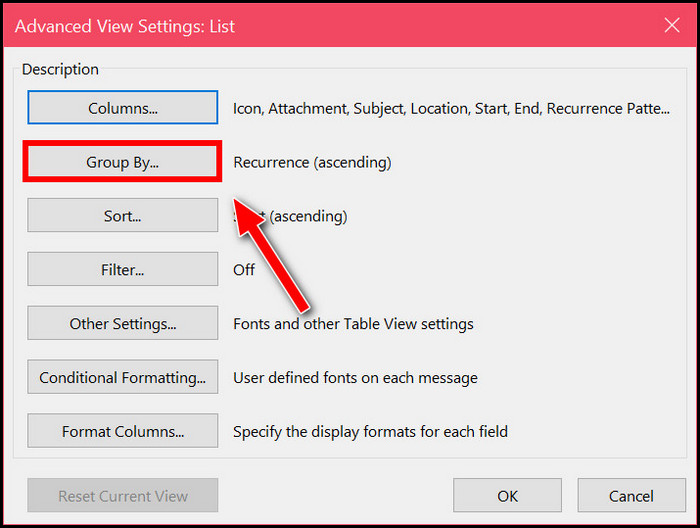
Task: Click the '(ascending)' text beside the Sort button
Action: 308,216
